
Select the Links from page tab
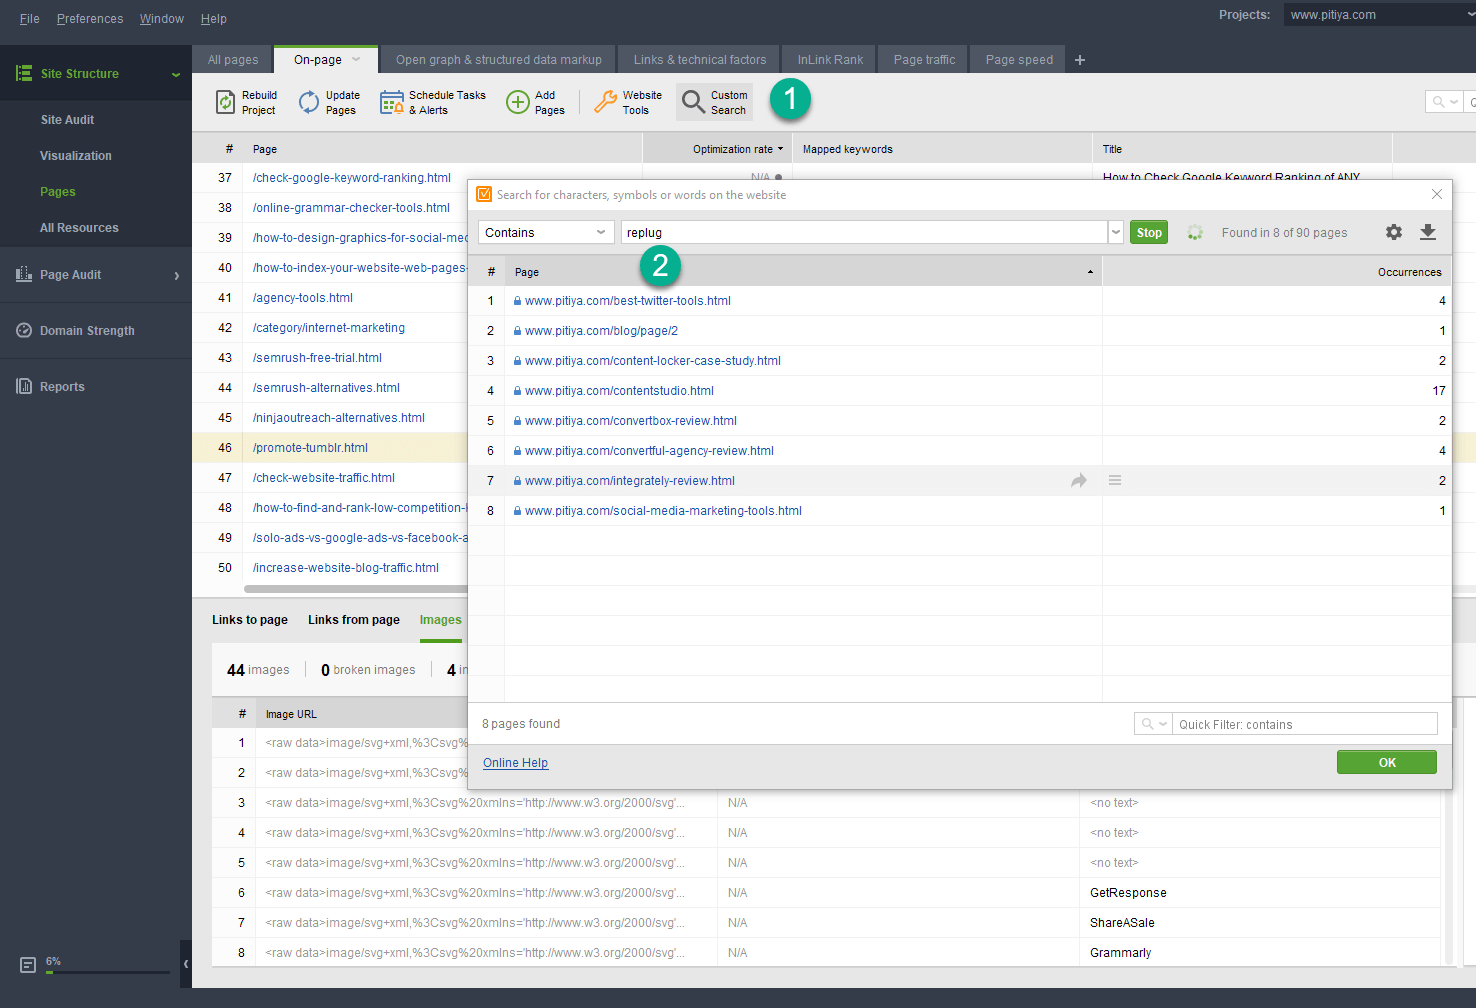pyautogui.click(x=354, y=620)
